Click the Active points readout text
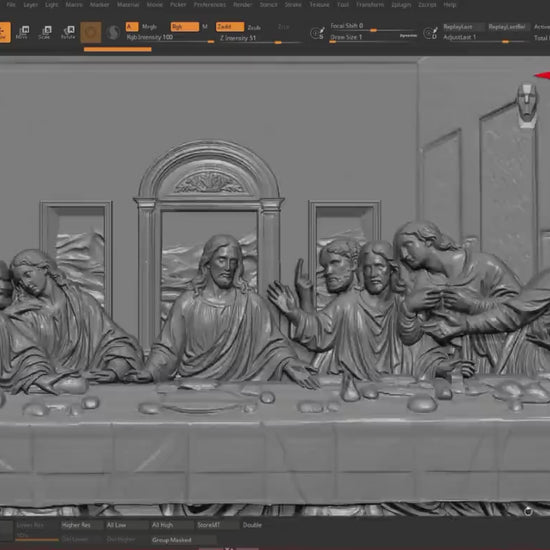Image resolution: width=550 pixels, height=550 pixels. (542, 27)
